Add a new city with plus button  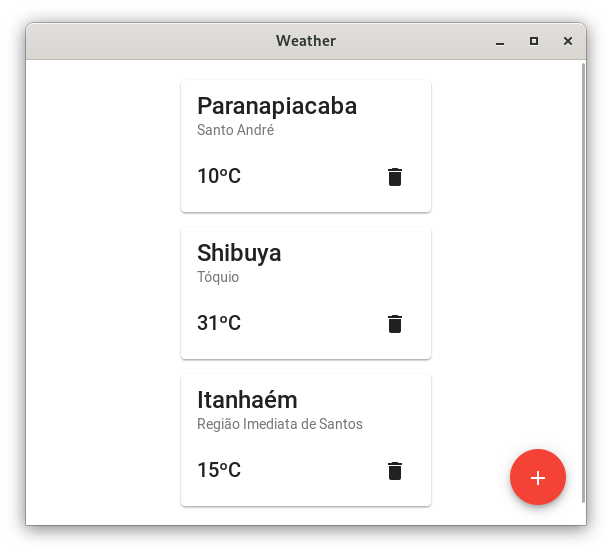point(538,478)
